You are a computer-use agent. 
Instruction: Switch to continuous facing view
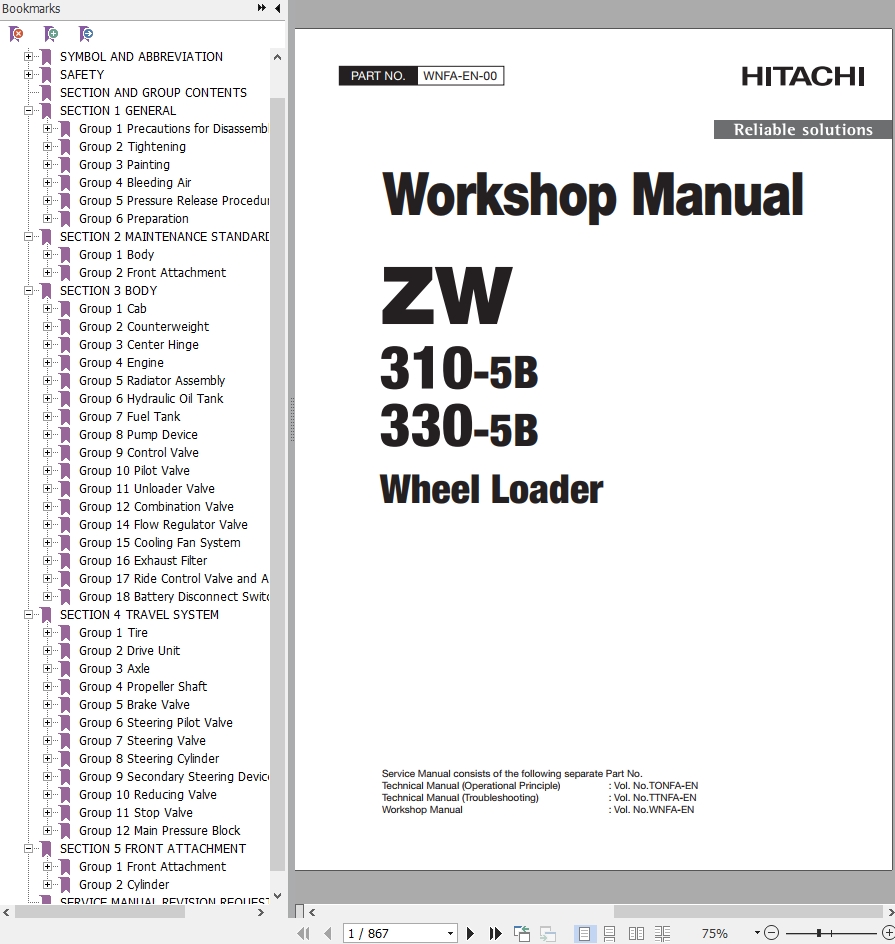662,933
